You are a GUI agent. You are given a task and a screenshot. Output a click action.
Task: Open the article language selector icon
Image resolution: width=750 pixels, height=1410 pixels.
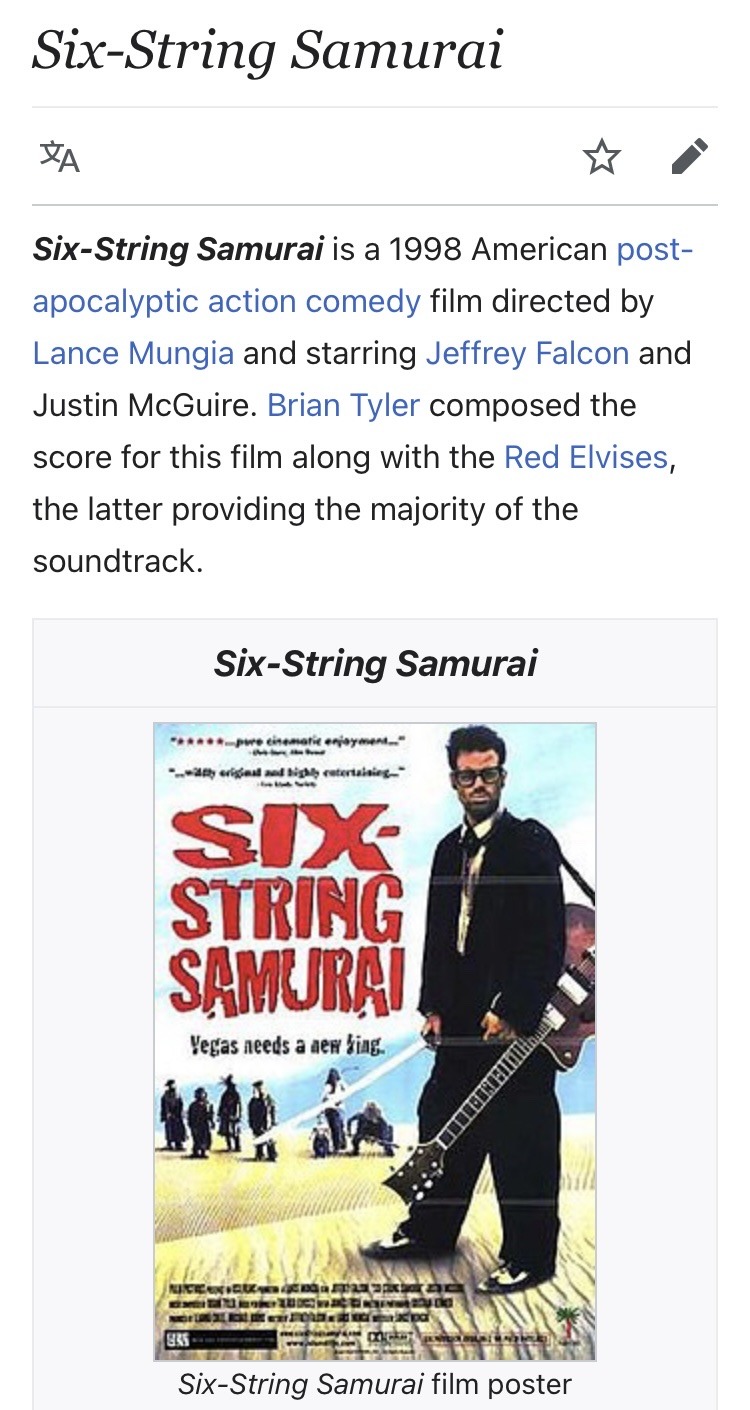(x=59, y=157)
